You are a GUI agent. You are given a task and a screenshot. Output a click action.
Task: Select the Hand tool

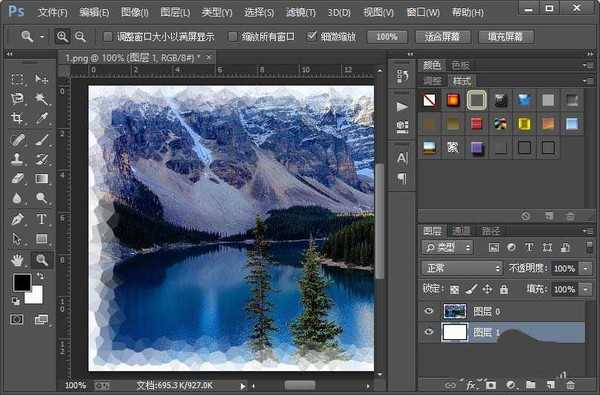[x=17, y=260]
